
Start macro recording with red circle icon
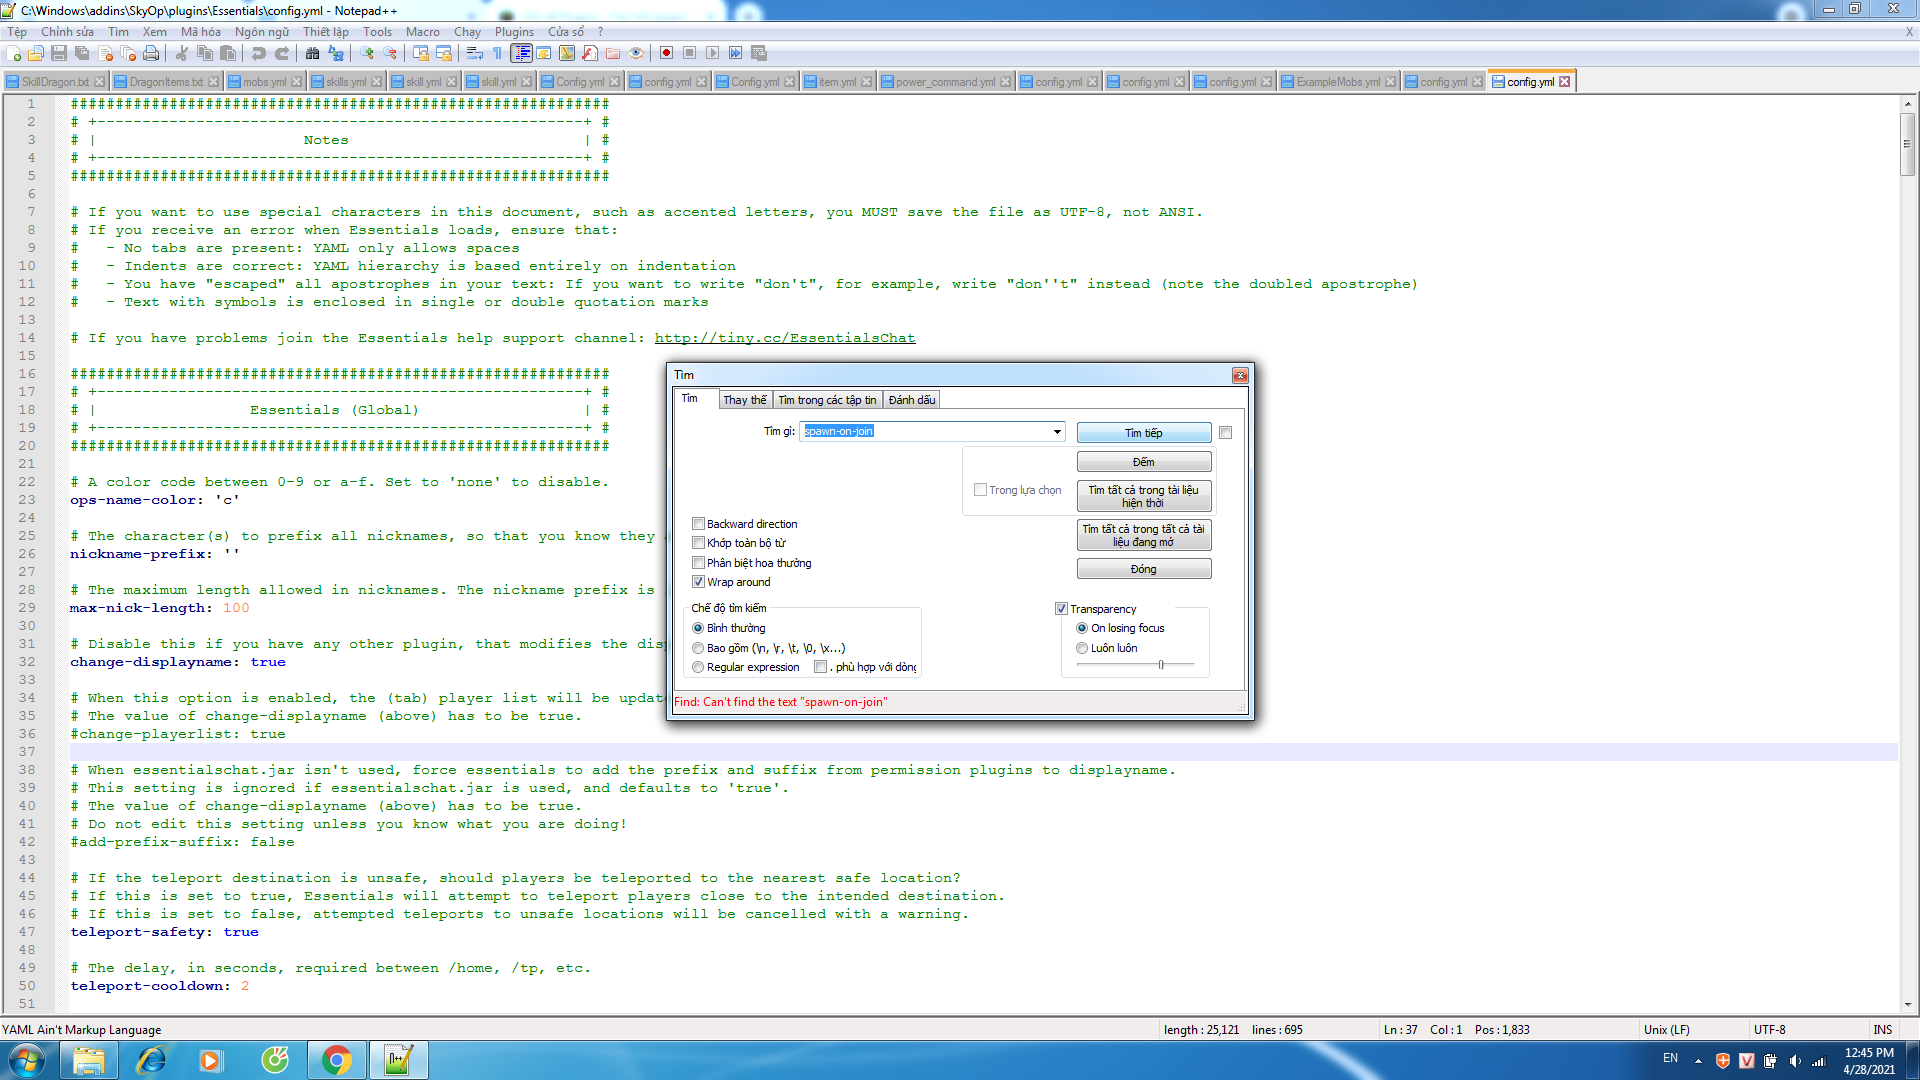click(x=666, y=53)
